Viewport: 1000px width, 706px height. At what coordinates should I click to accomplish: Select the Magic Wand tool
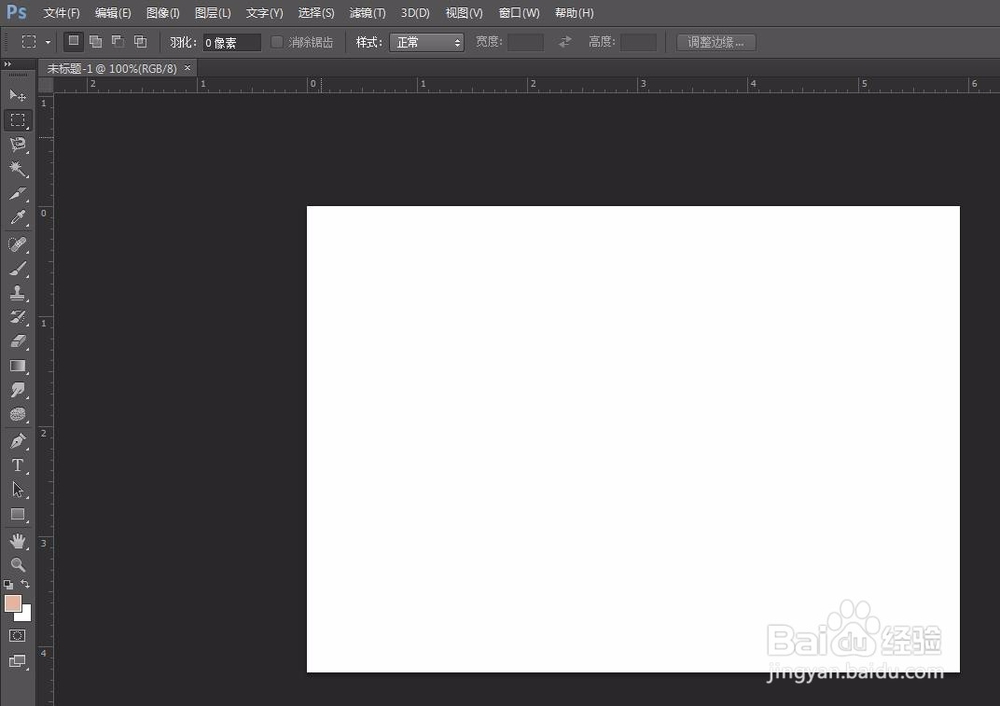[17, 169]
